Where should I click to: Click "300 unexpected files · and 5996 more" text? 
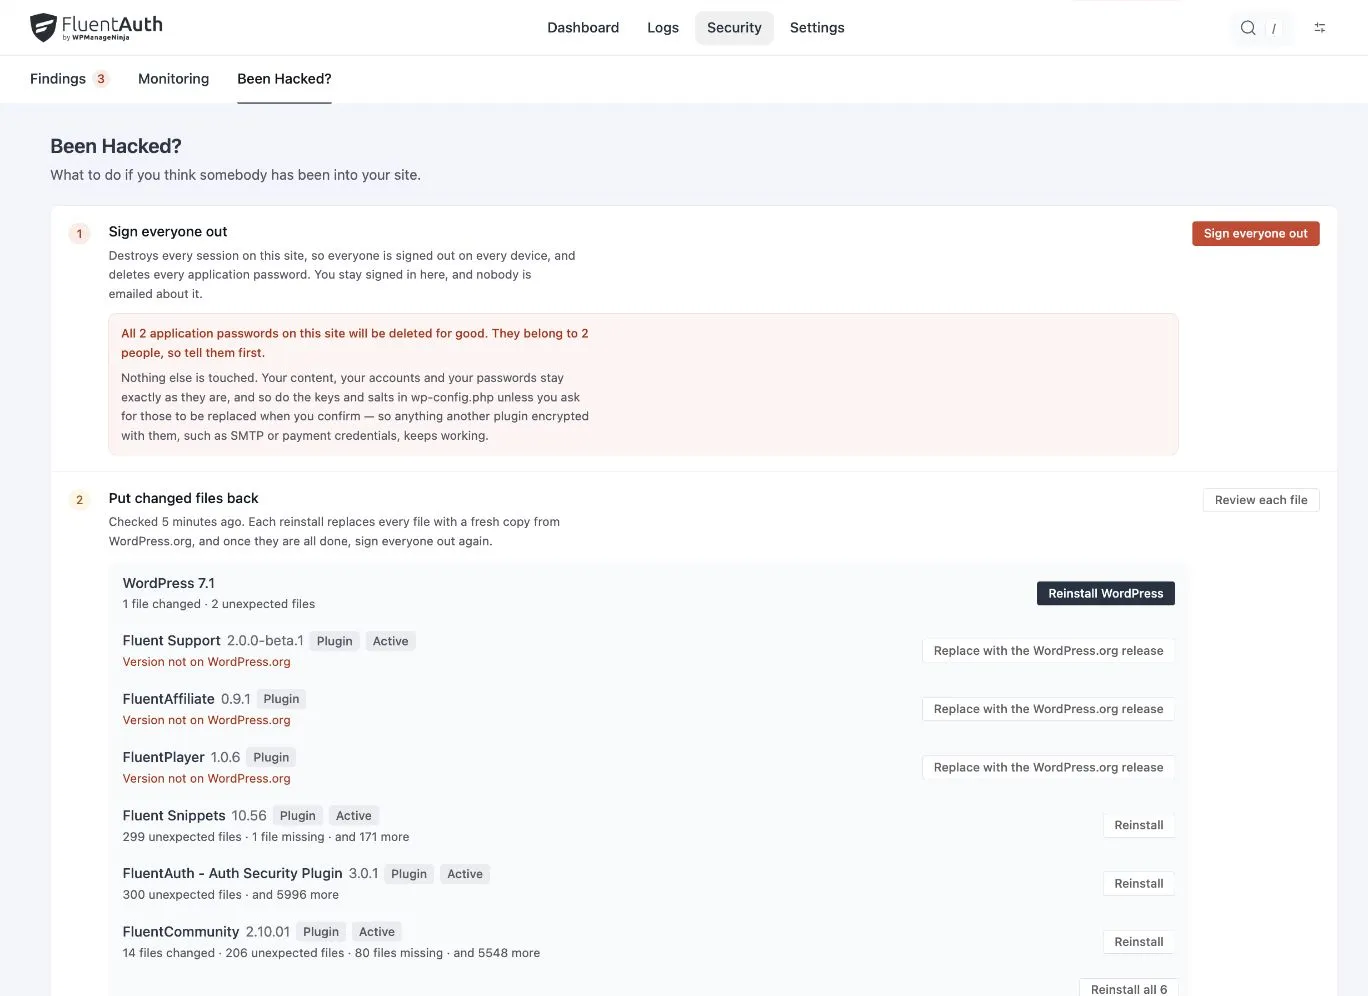click(231, 895)
